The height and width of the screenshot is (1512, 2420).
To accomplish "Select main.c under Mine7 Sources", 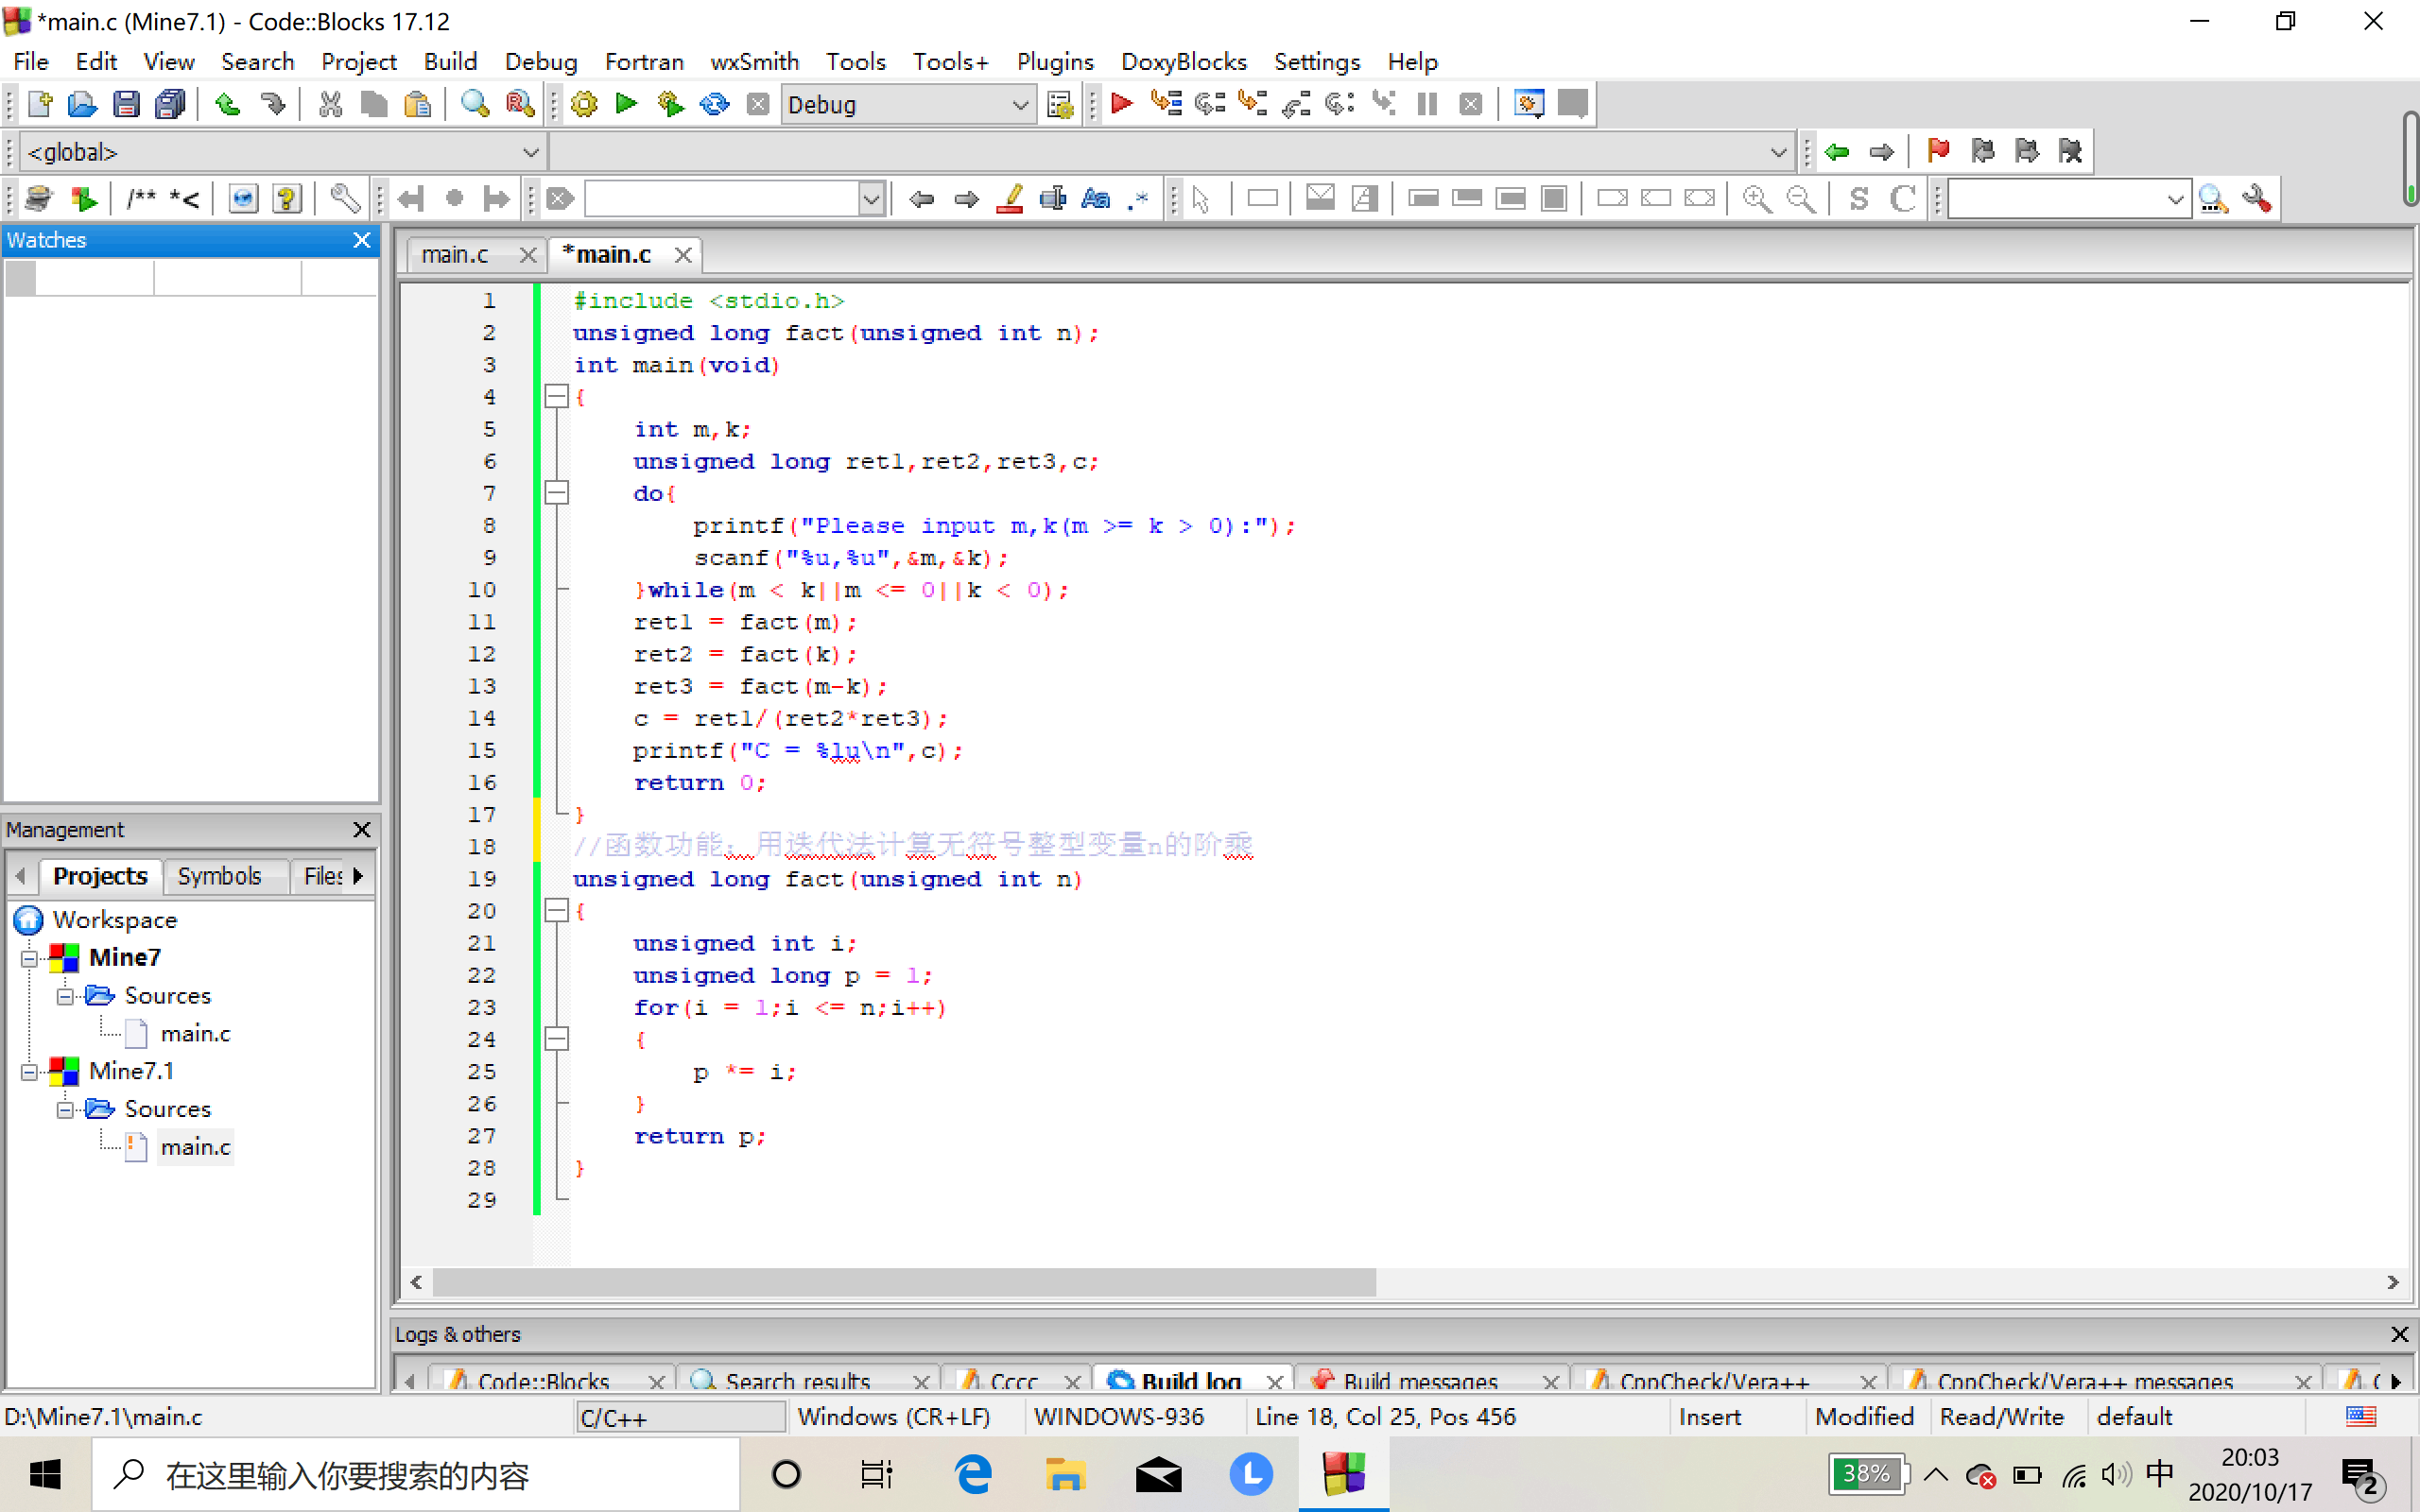I will pyautogui.click(x=195, y=1033).
